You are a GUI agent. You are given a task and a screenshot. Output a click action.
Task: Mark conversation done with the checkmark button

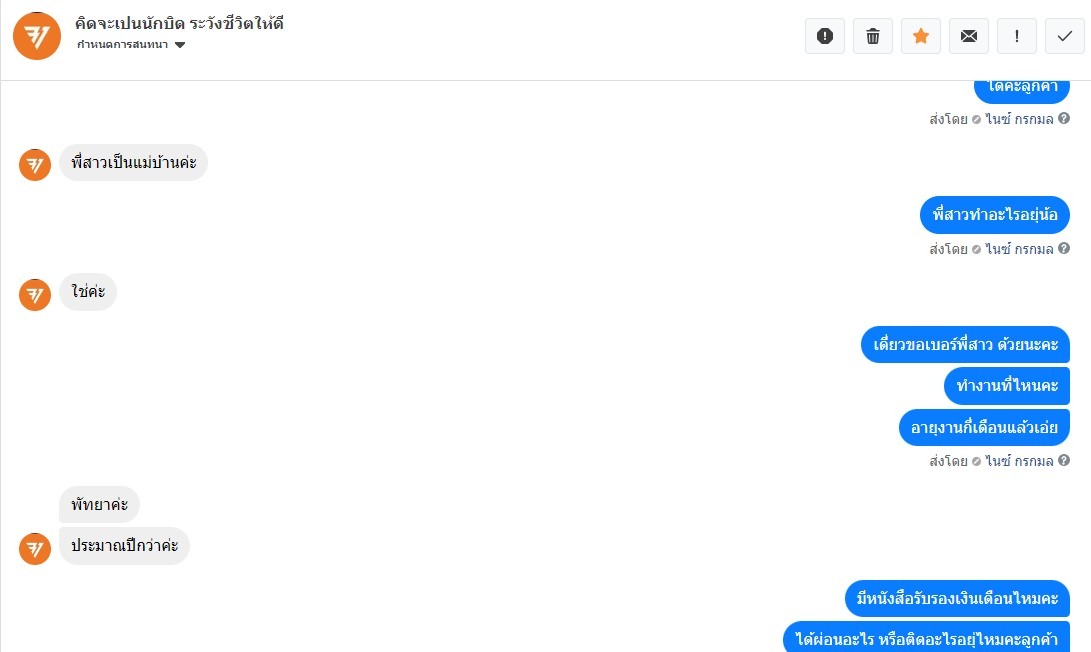pos(1065,36)
